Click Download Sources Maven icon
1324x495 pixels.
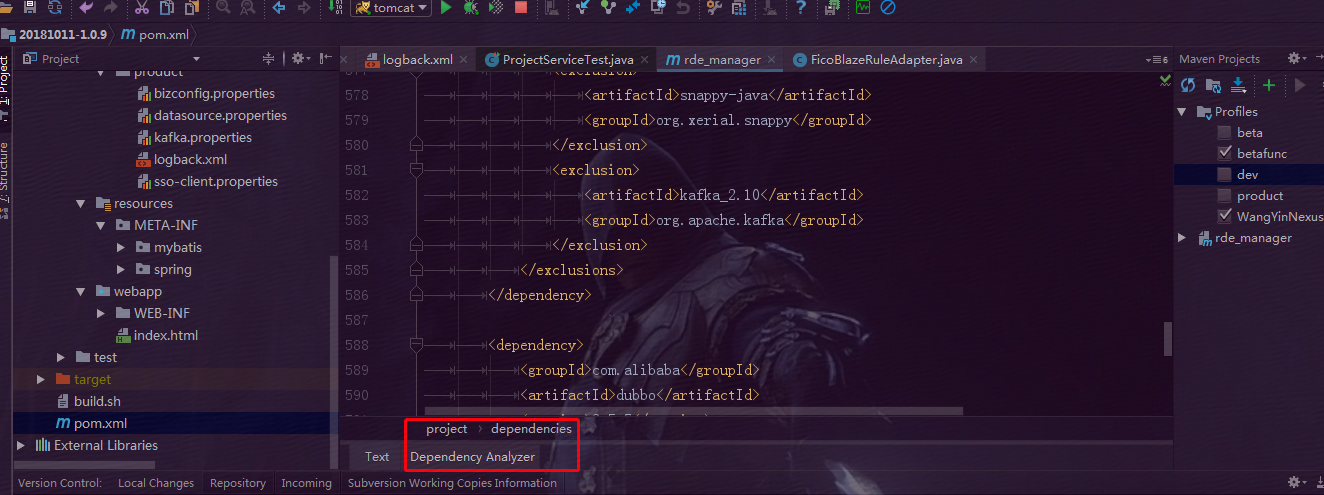coord(1238,85)
